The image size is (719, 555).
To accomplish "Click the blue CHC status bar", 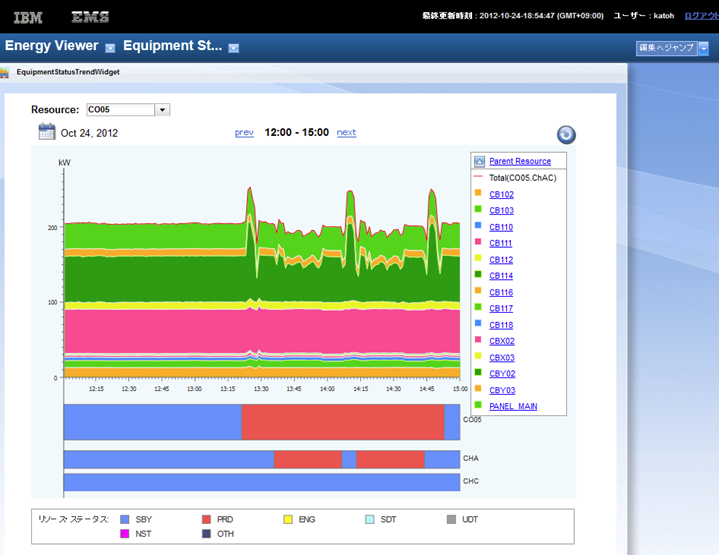I will [262, 482].
